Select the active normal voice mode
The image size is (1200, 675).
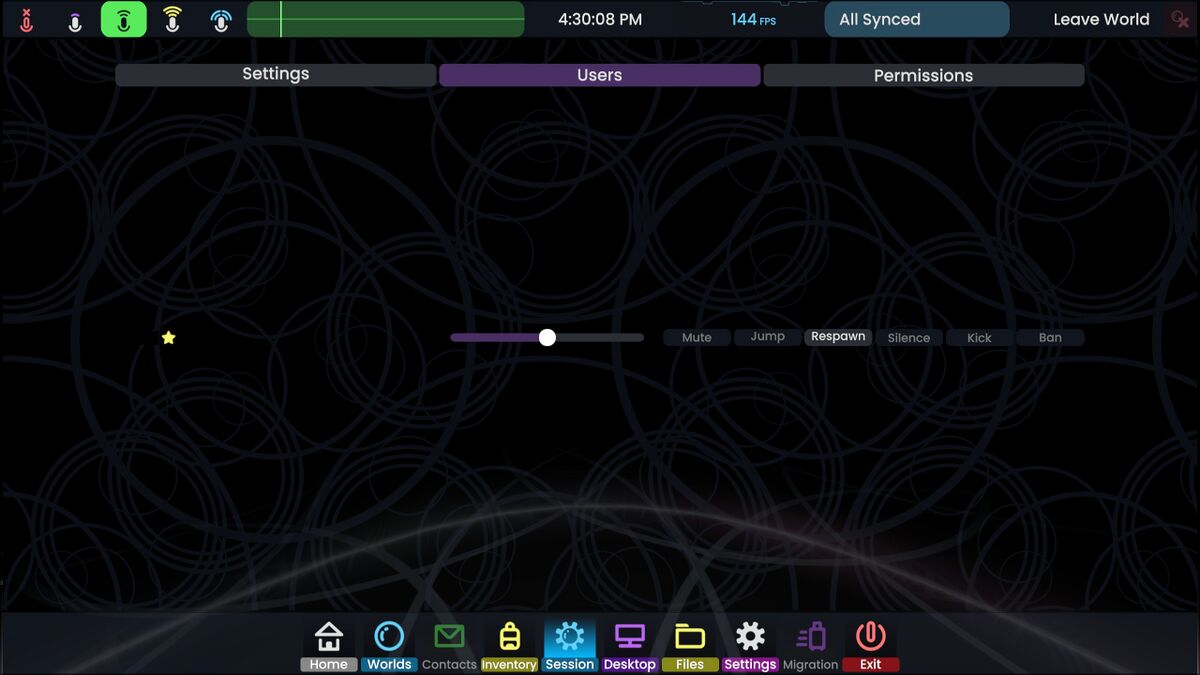coord(123,19)
